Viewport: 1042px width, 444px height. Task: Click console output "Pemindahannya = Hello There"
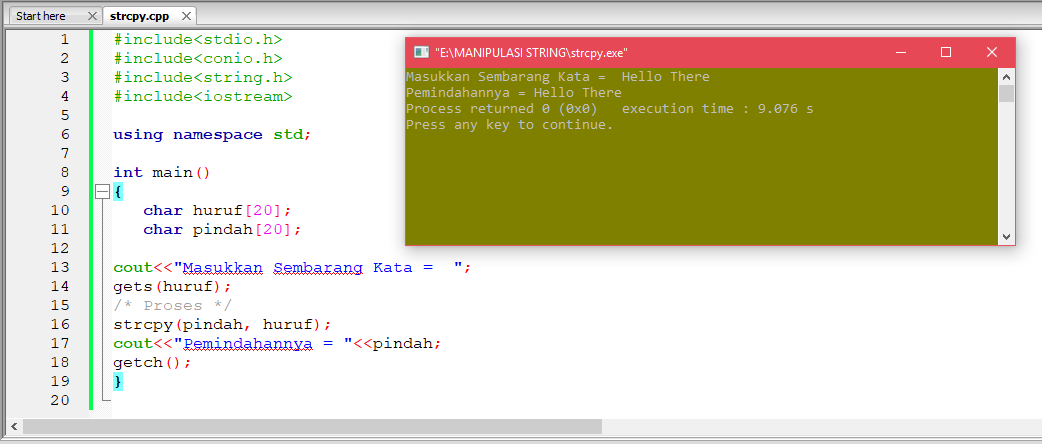coord(514,92)
